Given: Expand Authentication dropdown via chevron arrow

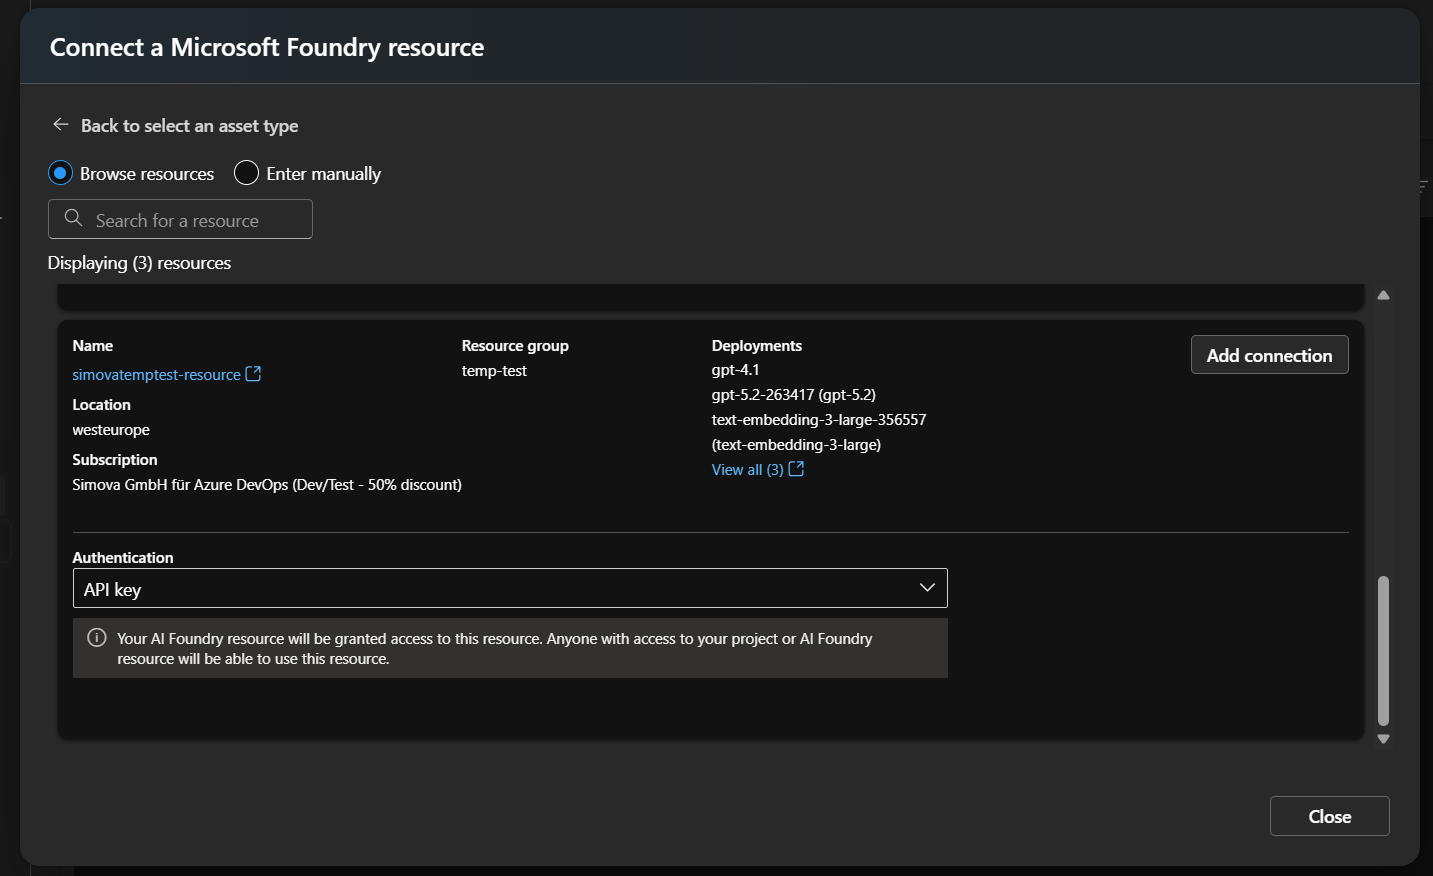Looking at the screenshot, I should pyautogui.click(x=927, y=588).
